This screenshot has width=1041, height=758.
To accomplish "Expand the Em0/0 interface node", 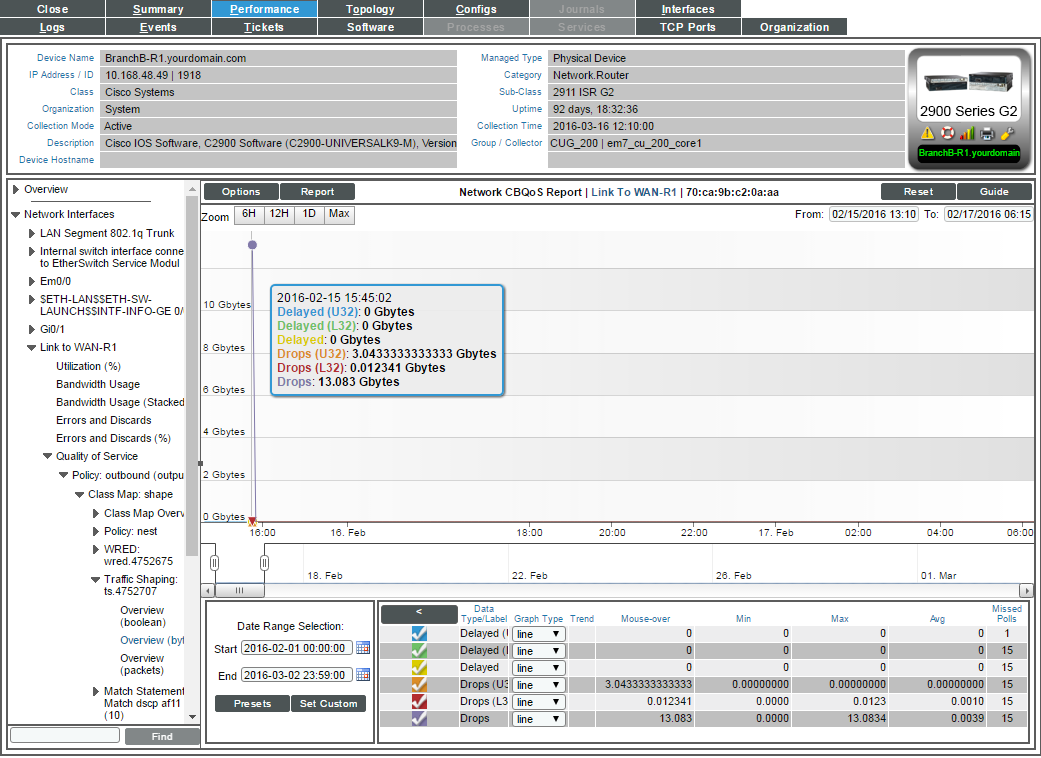I will 31,281.
